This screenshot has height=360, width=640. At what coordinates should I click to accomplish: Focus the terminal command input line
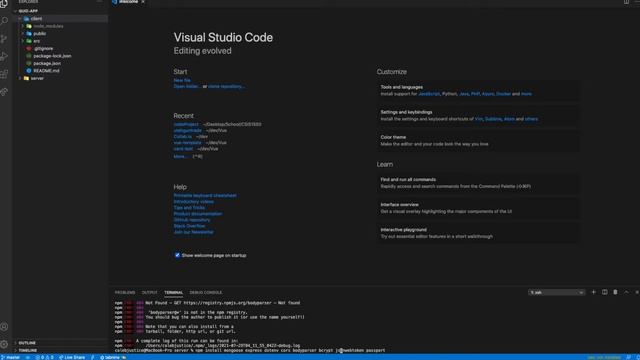tap(250, 350)
